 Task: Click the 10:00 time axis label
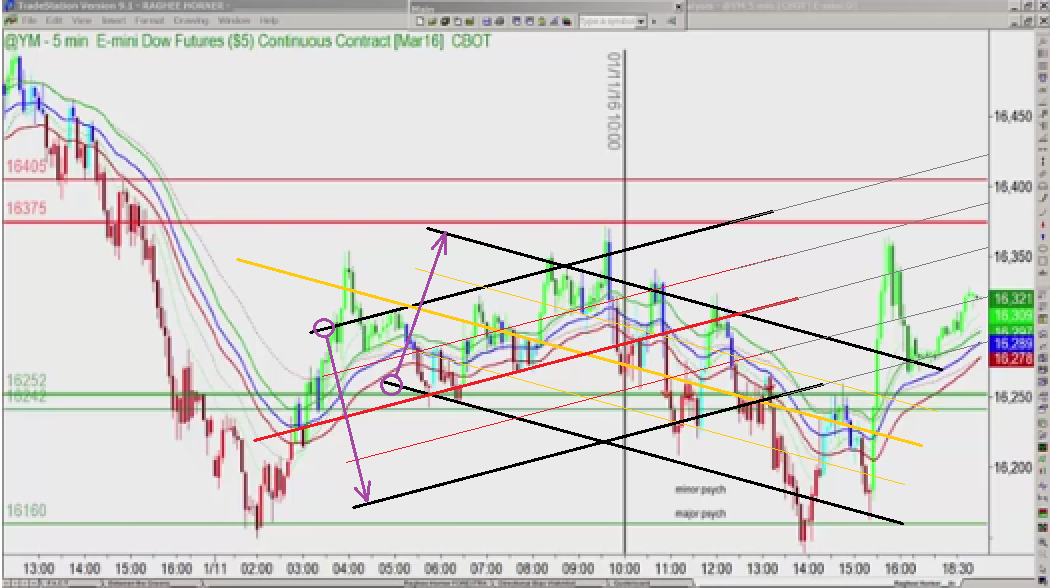coord(624,569)
